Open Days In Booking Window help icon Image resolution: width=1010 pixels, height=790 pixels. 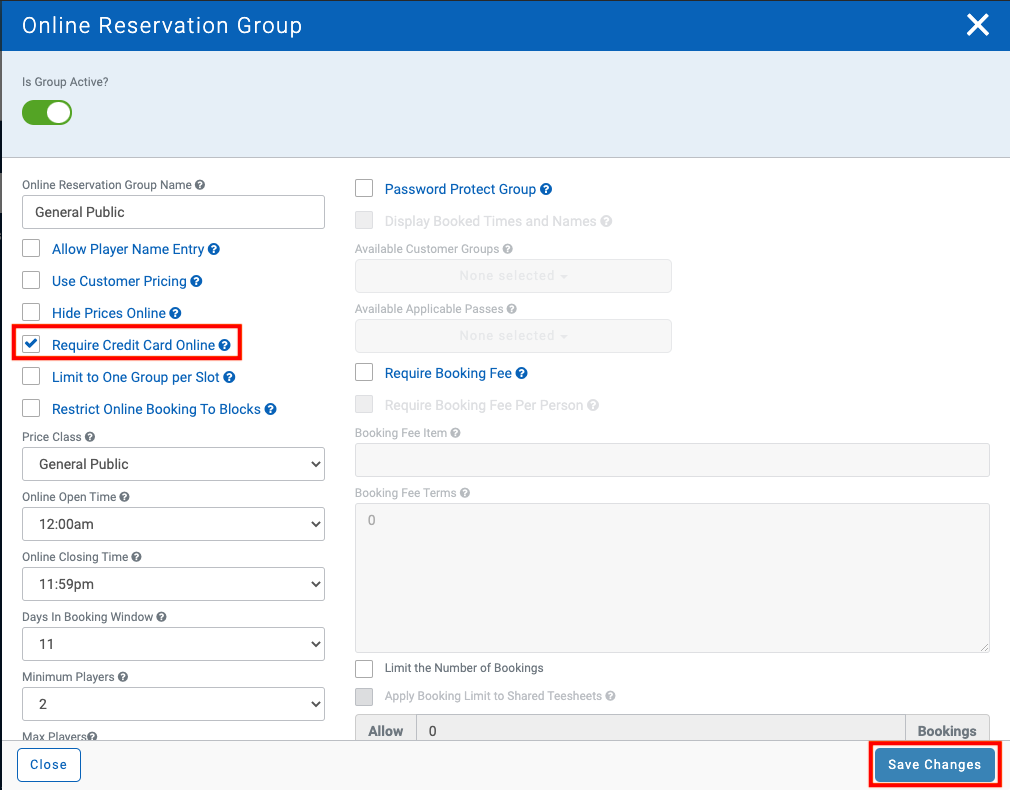161,617
